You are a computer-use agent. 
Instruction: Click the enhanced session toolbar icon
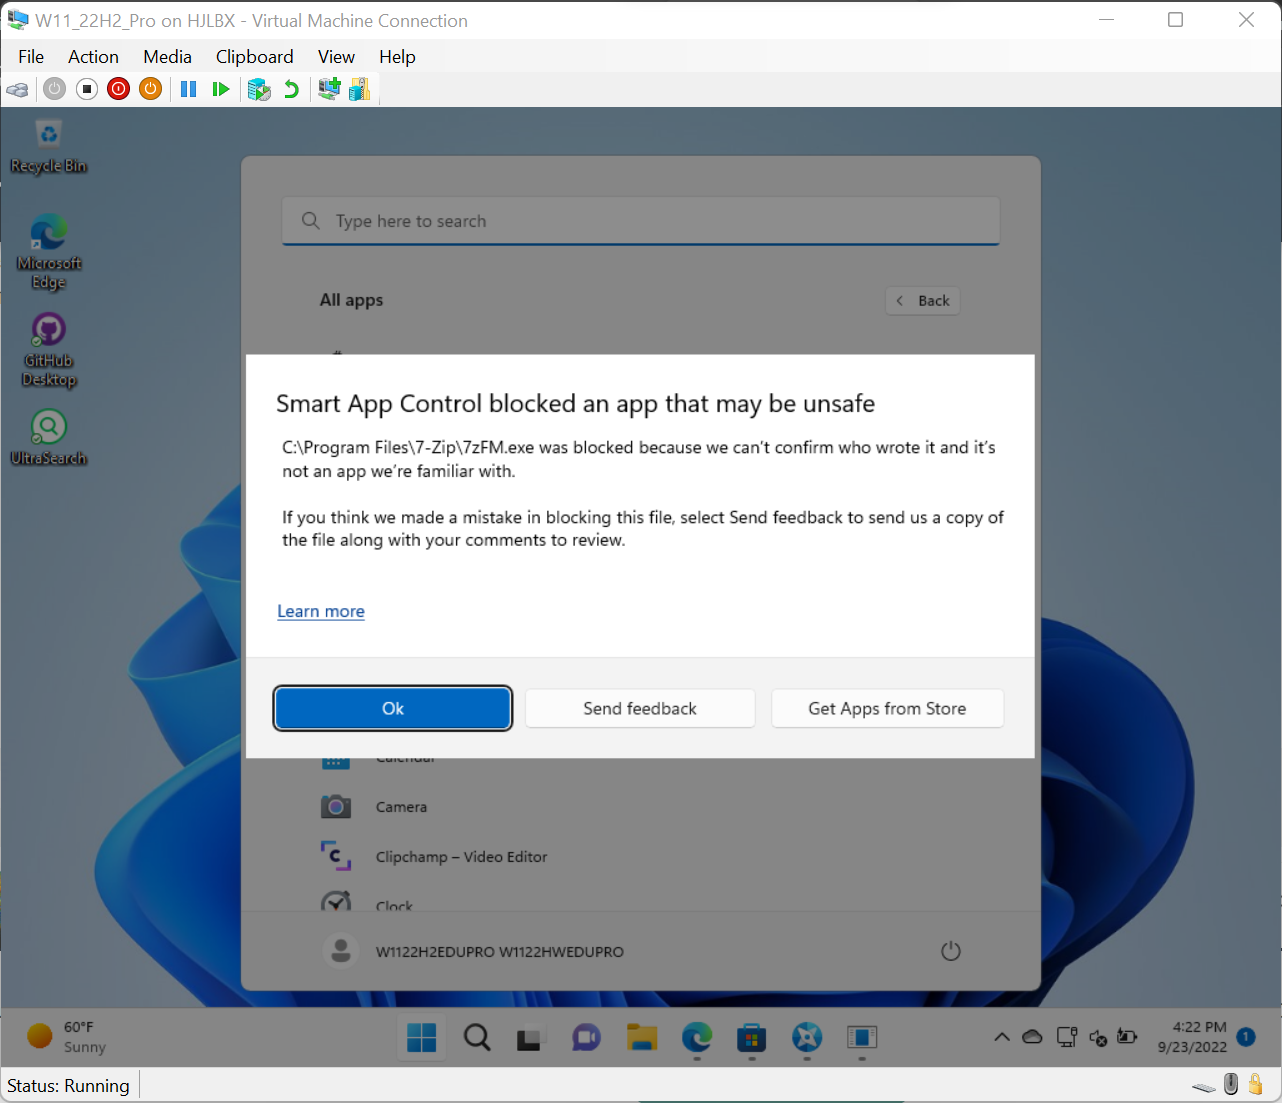(x=329, y=89)
